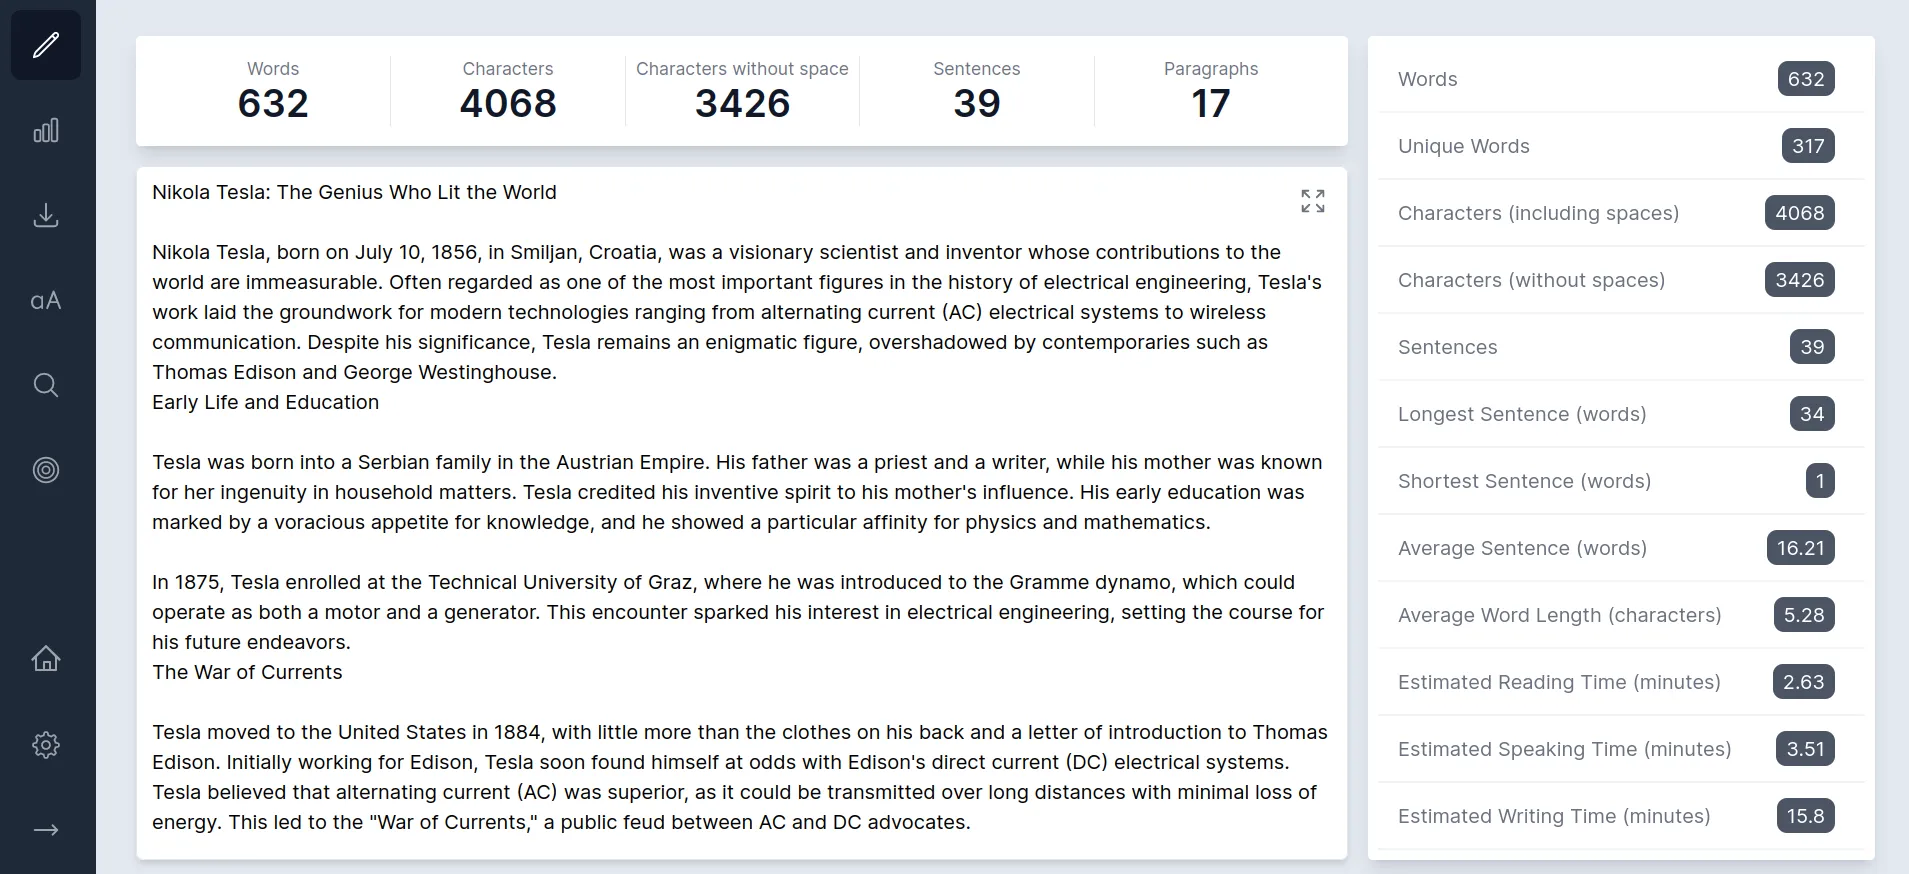The width and height of the screenshot is (1909, 874).
Task: Select the Estimated Reading Time row
Action: pyautogui.click(x=1620, y=682)
